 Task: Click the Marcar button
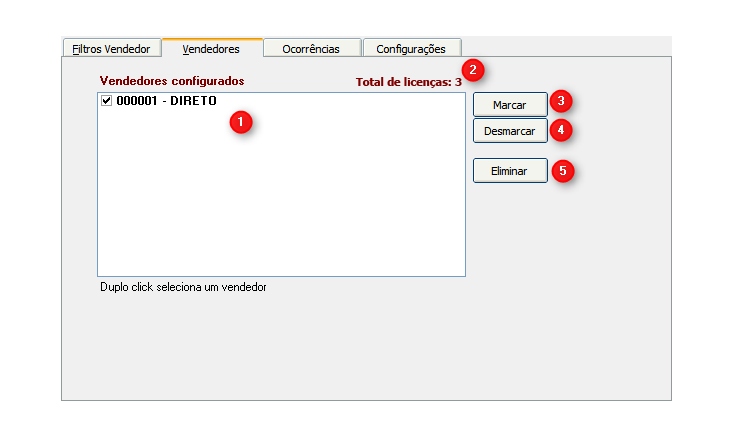coord(510,105)
